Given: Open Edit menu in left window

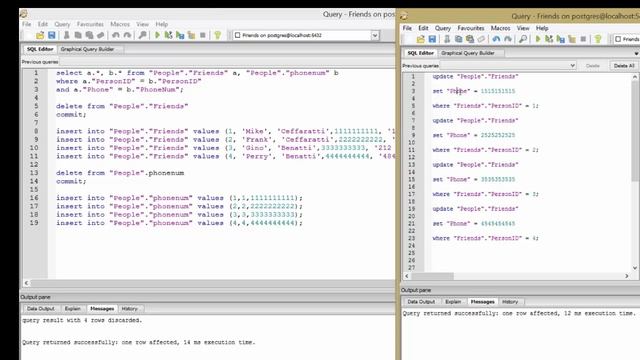Looking at the screenshot, I should [x=42, y=24].
